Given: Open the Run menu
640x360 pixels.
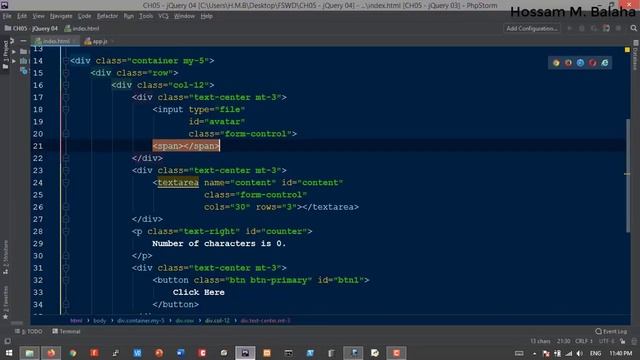Looking at the screenshot, I should click(129, 16).
